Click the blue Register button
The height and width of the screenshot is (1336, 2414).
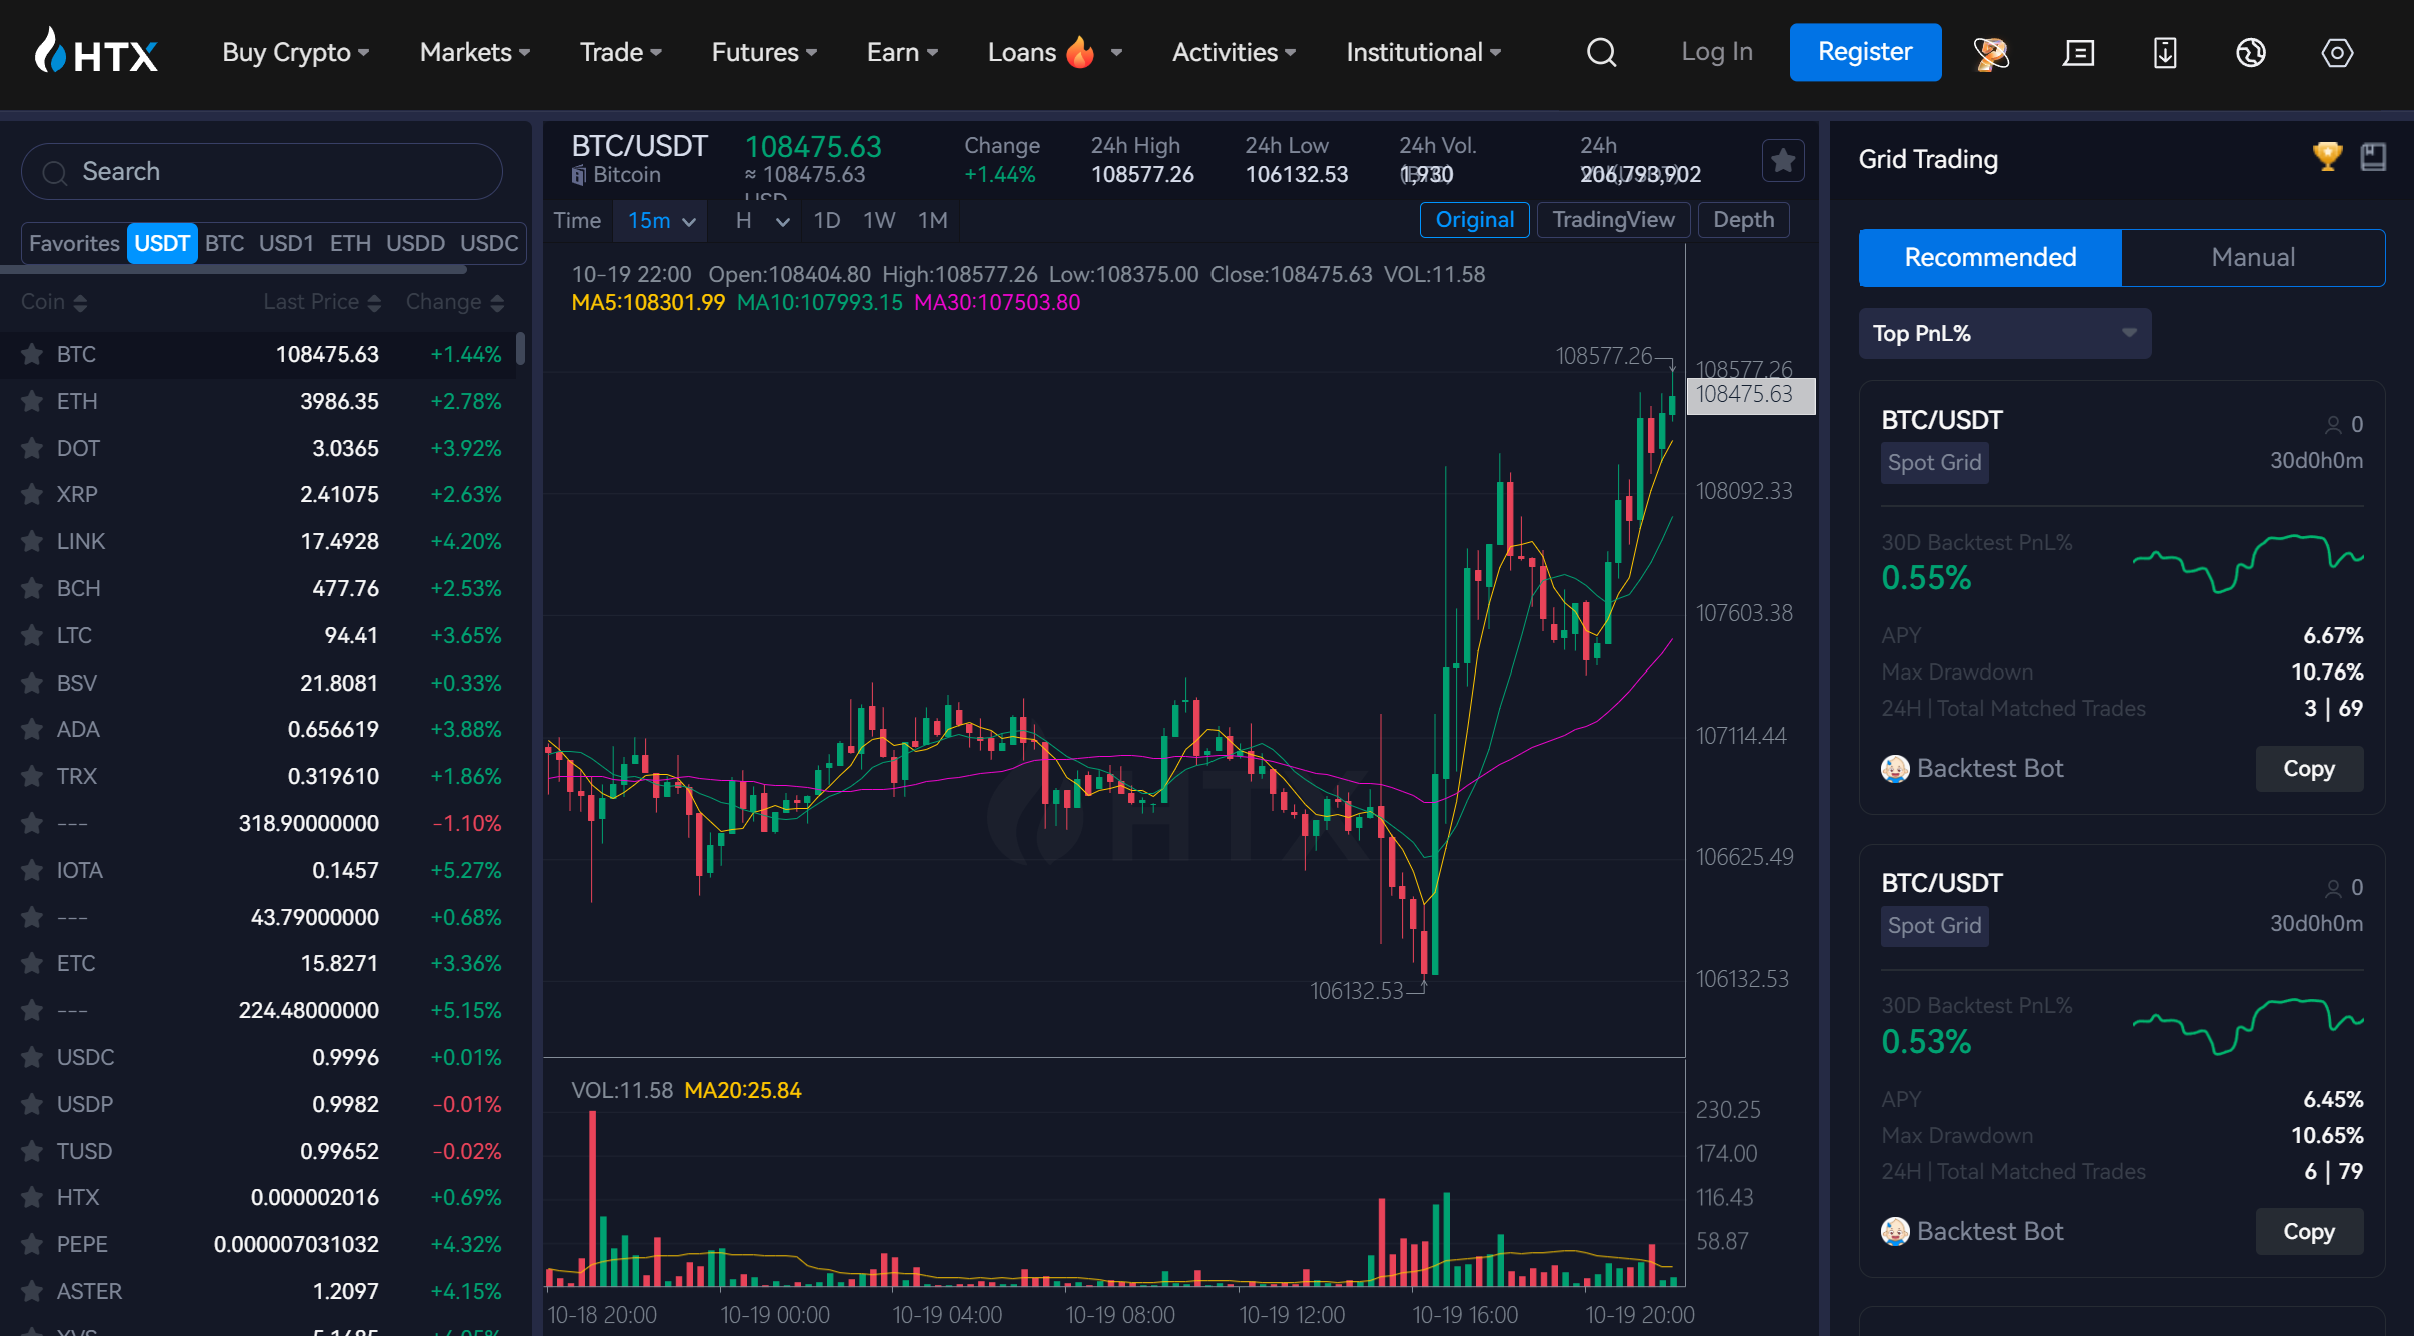(1864, 52)
